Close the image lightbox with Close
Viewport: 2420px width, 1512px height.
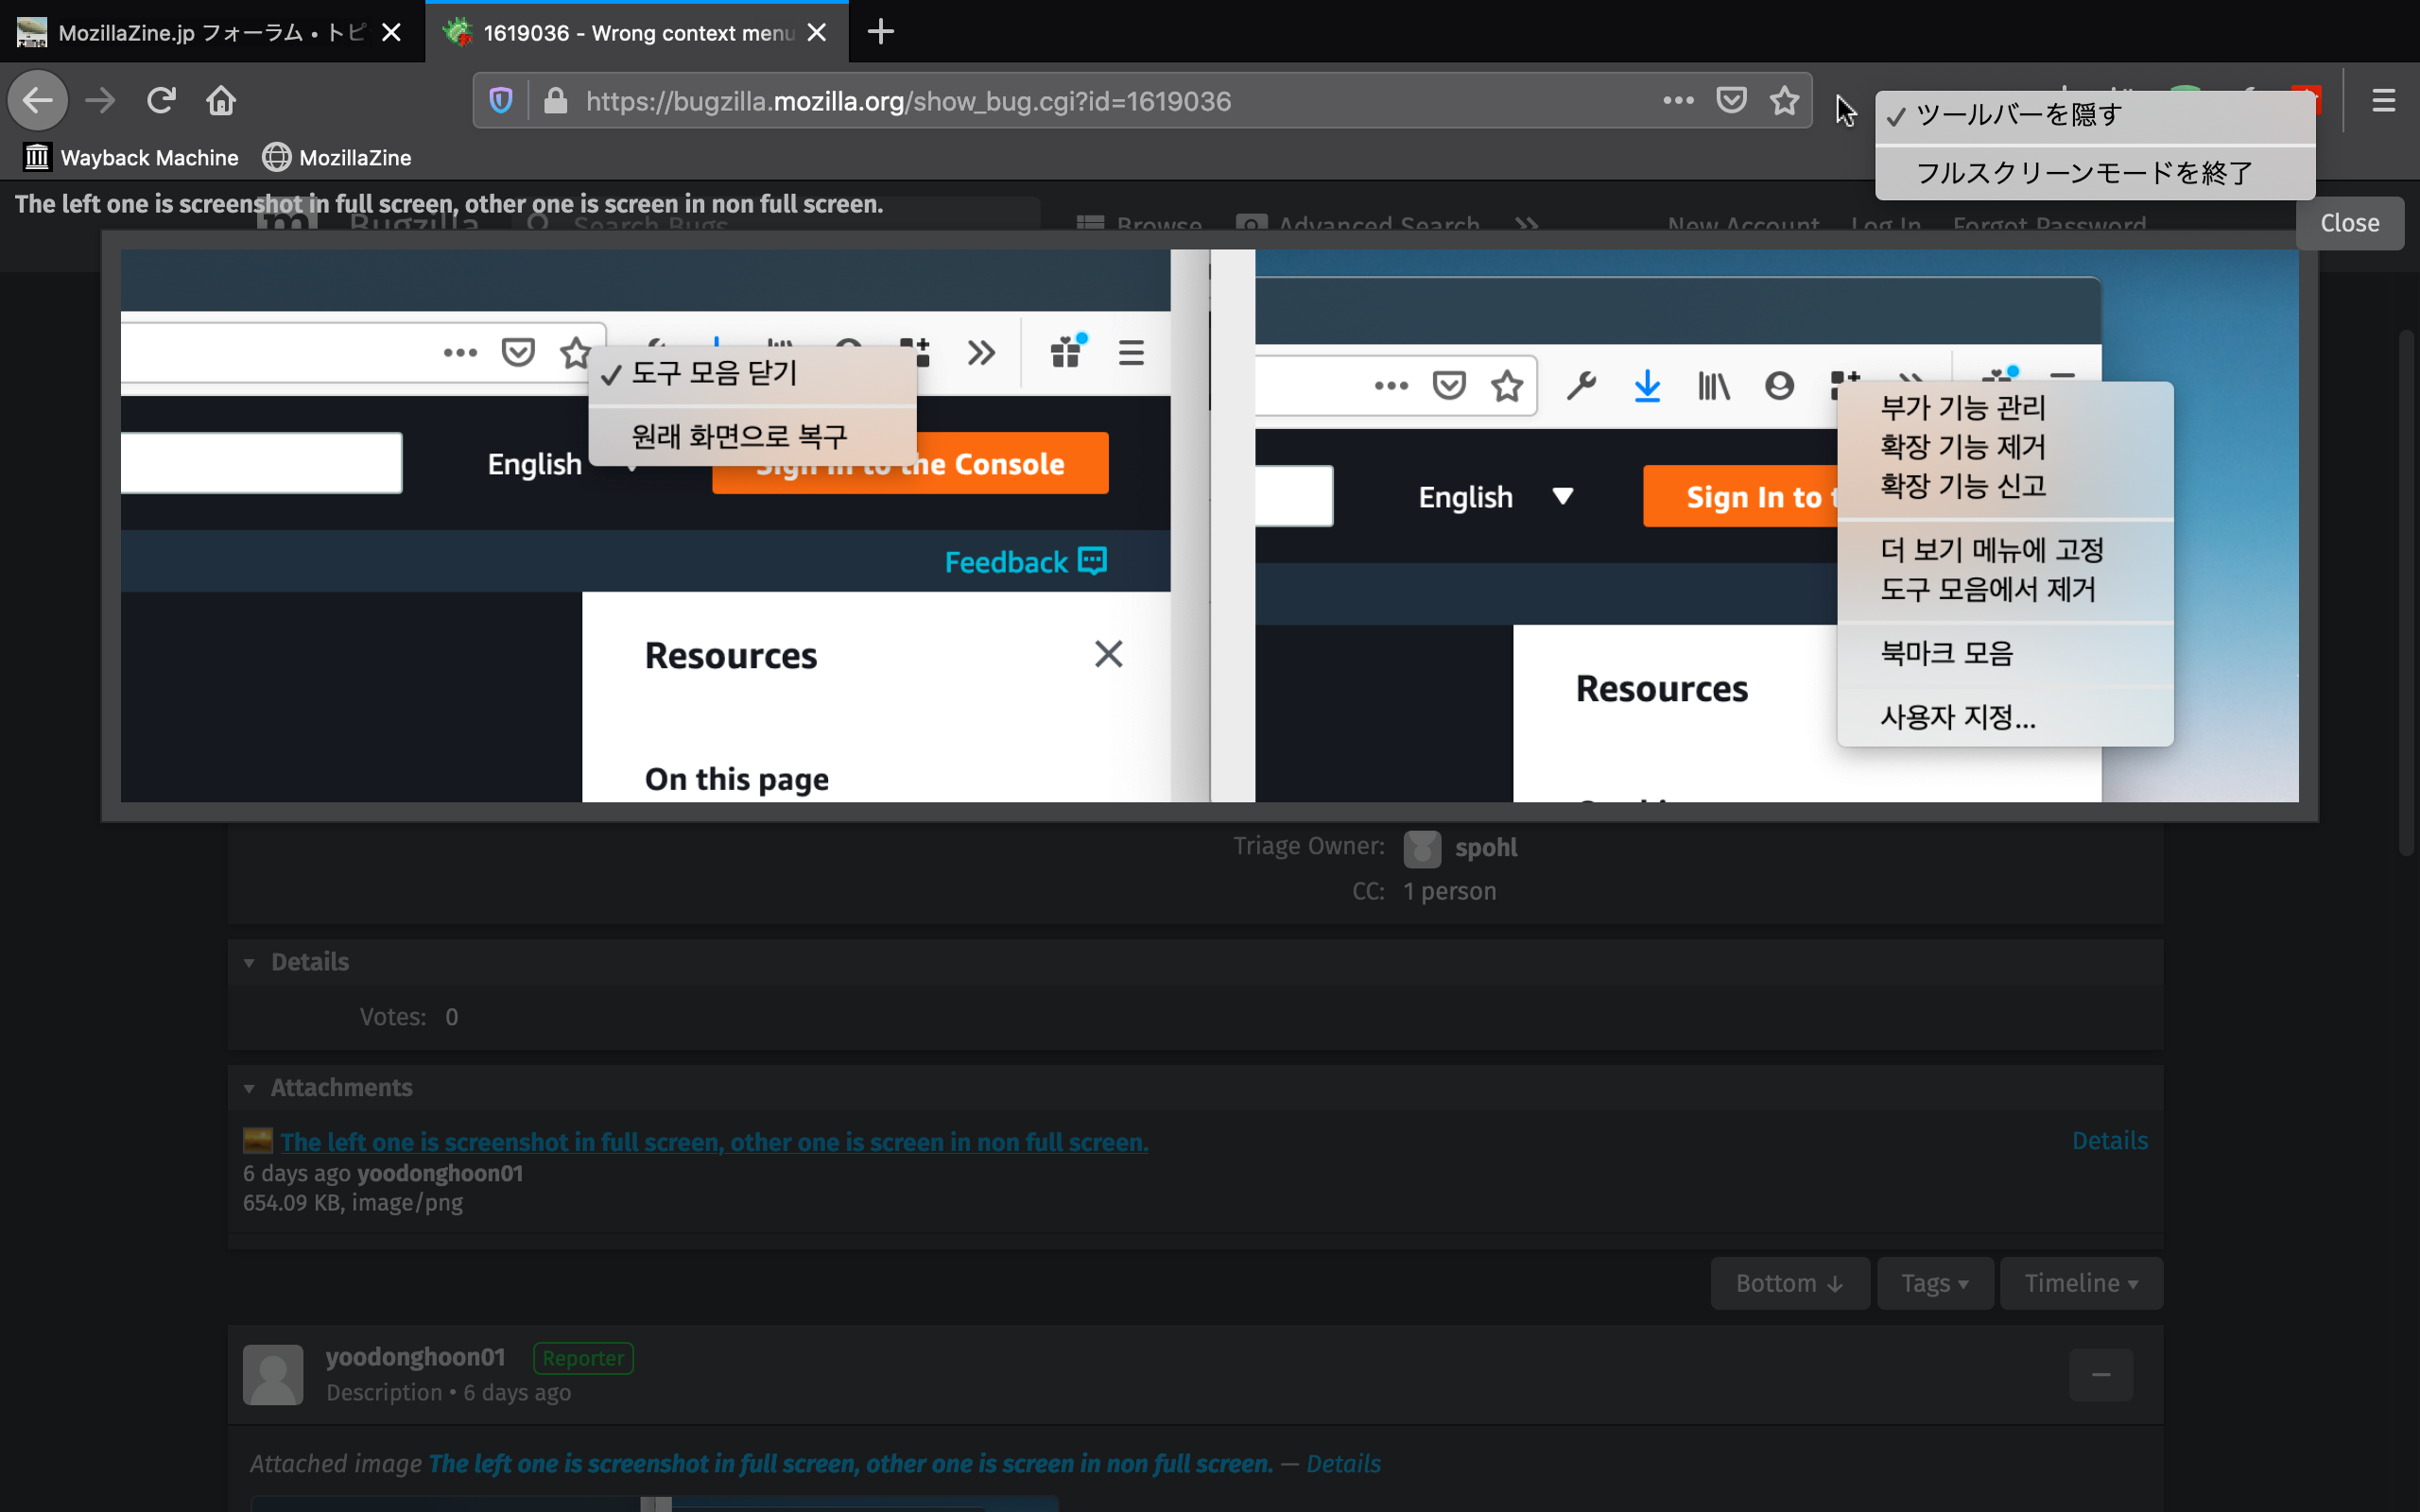2349,223
